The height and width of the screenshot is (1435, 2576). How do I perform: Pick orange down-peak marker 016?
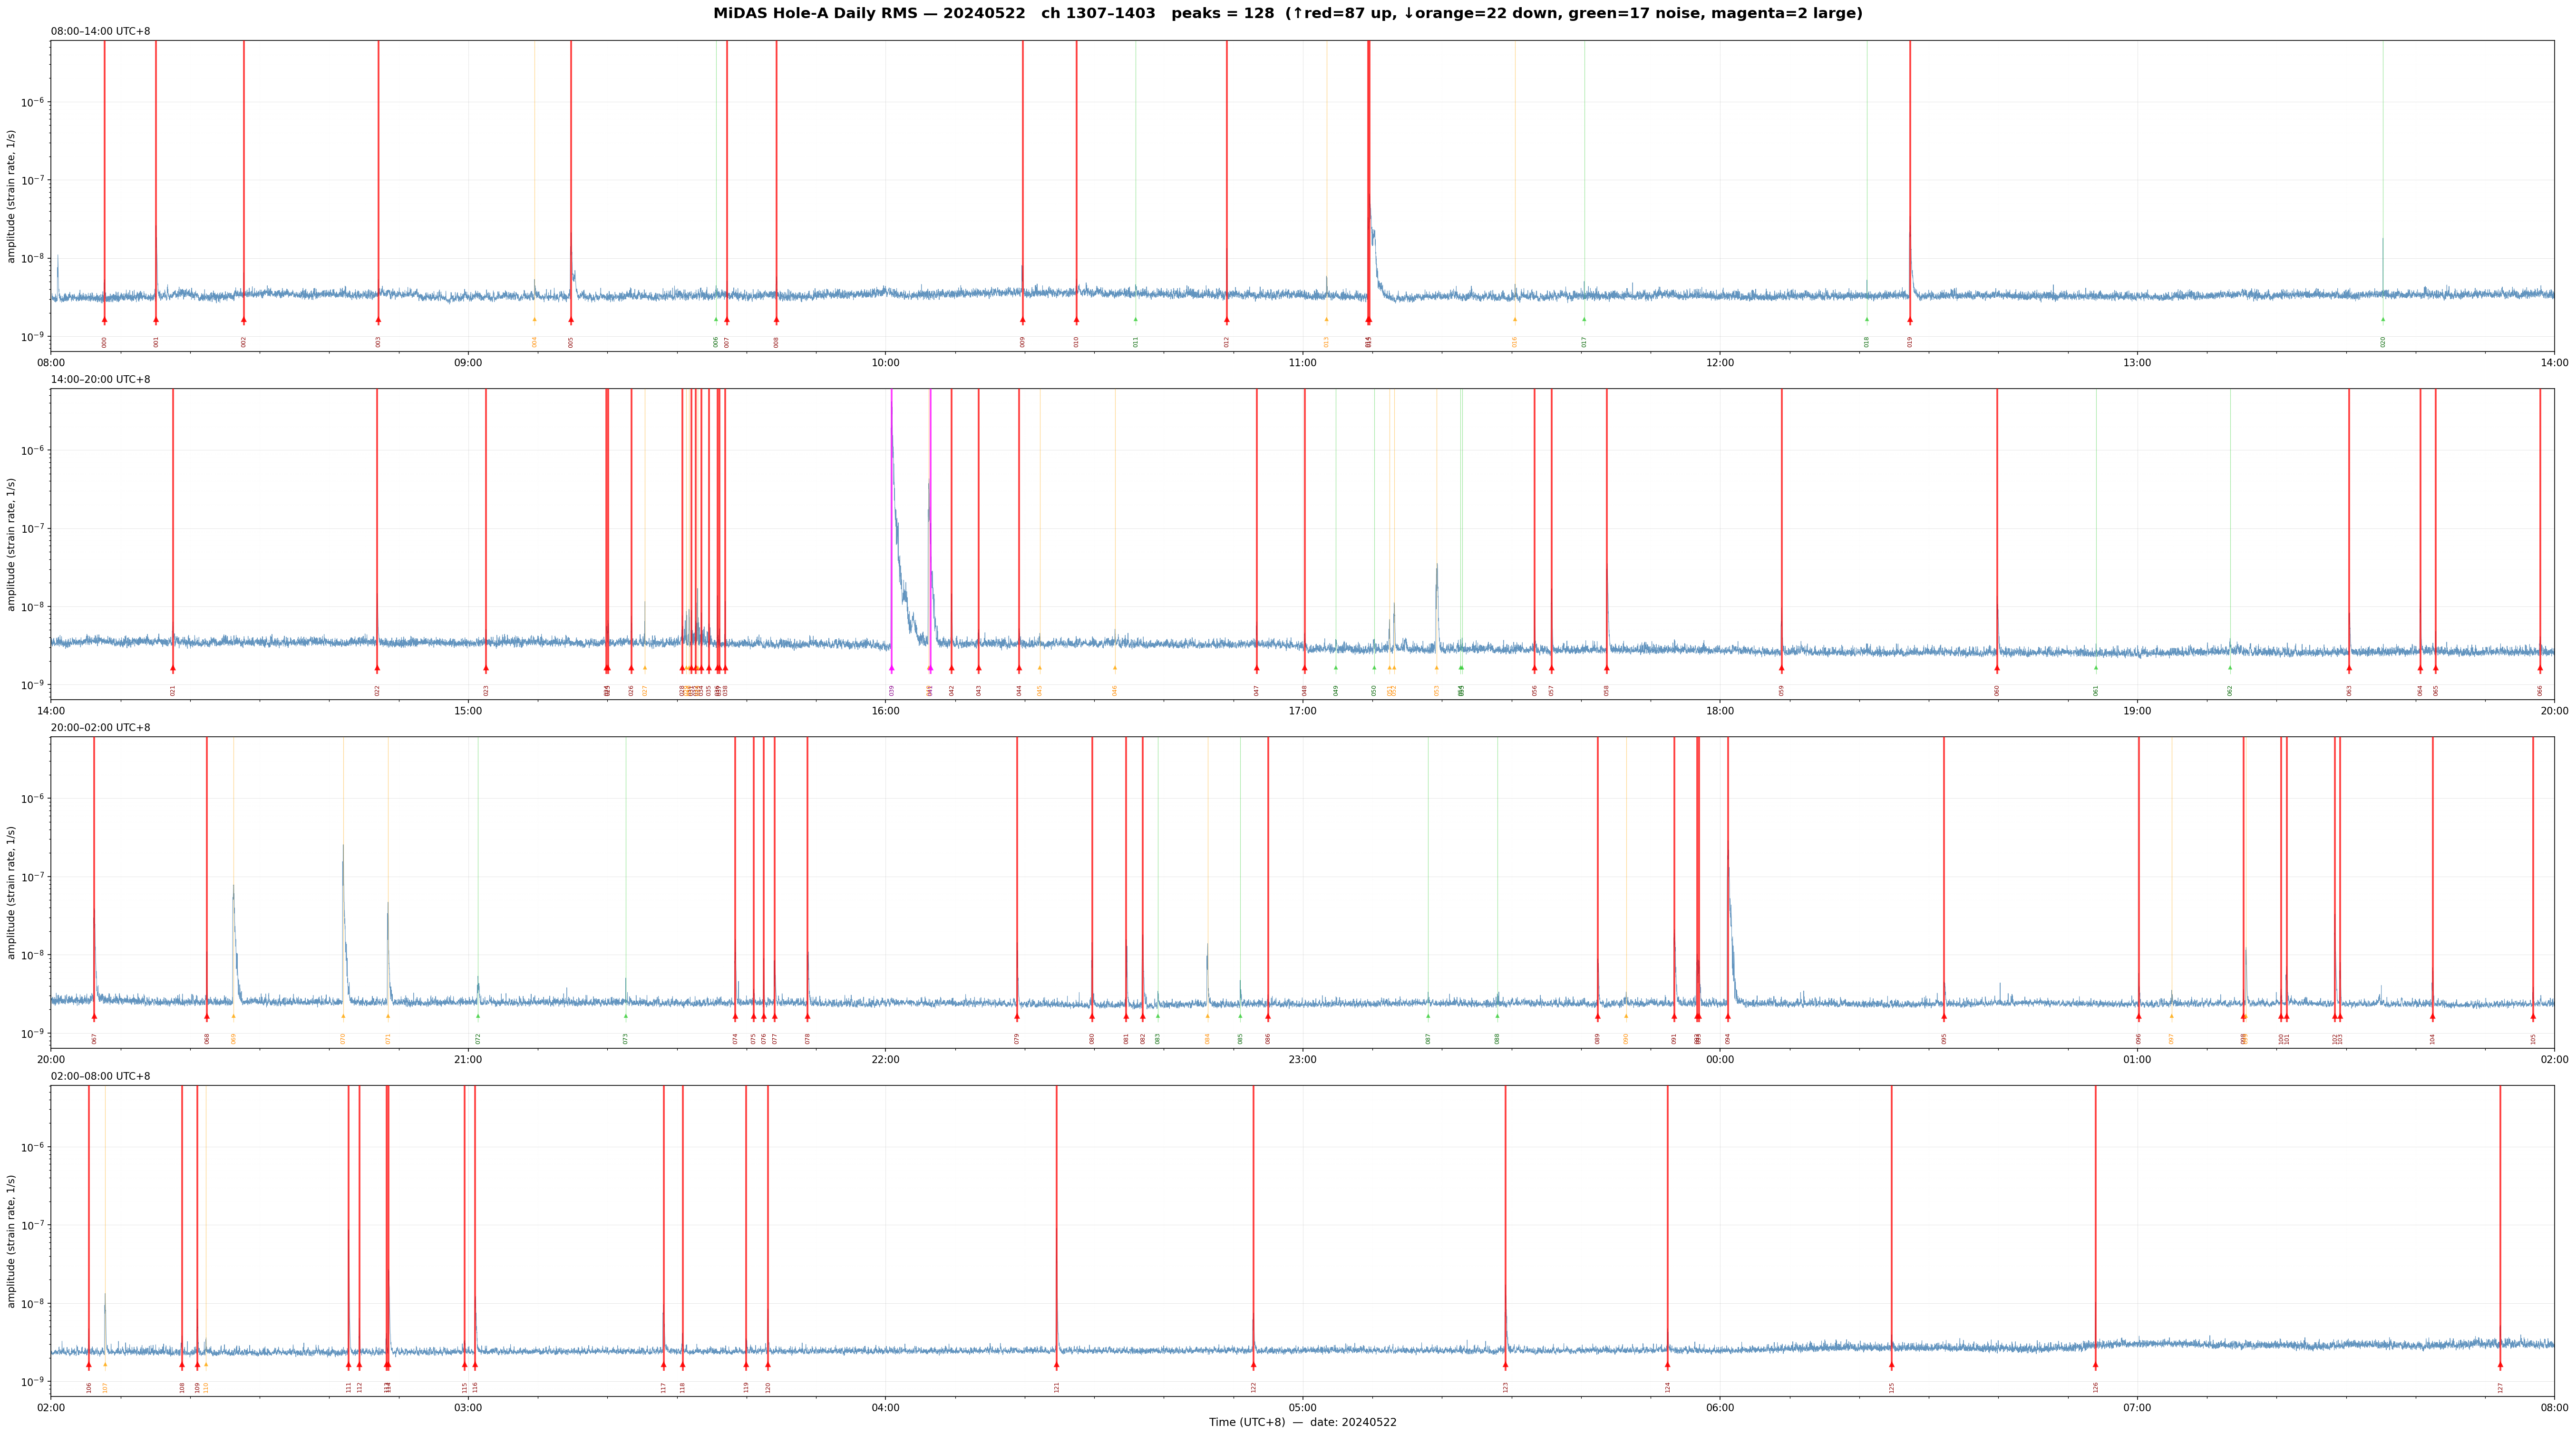[1514, 320]
